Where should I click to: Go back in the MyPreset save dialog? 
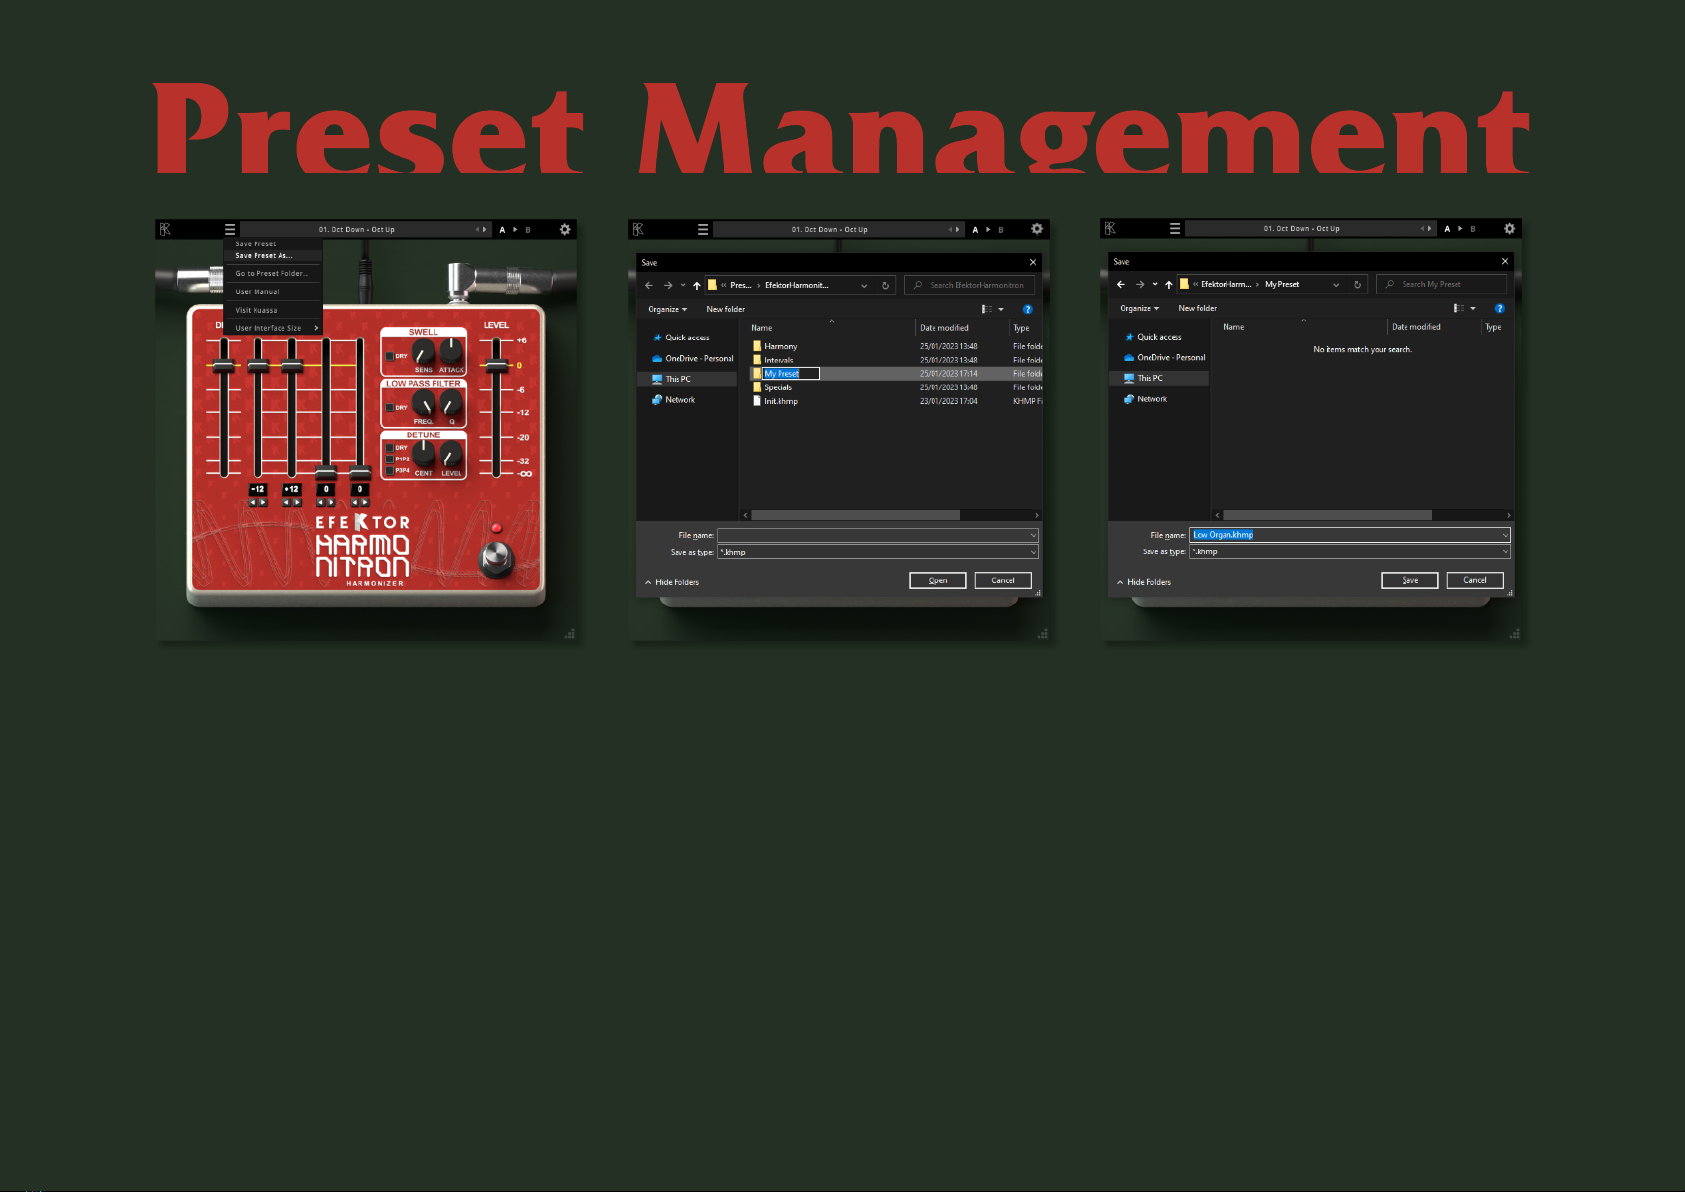pyautogui.click(x=1121, y=284)
